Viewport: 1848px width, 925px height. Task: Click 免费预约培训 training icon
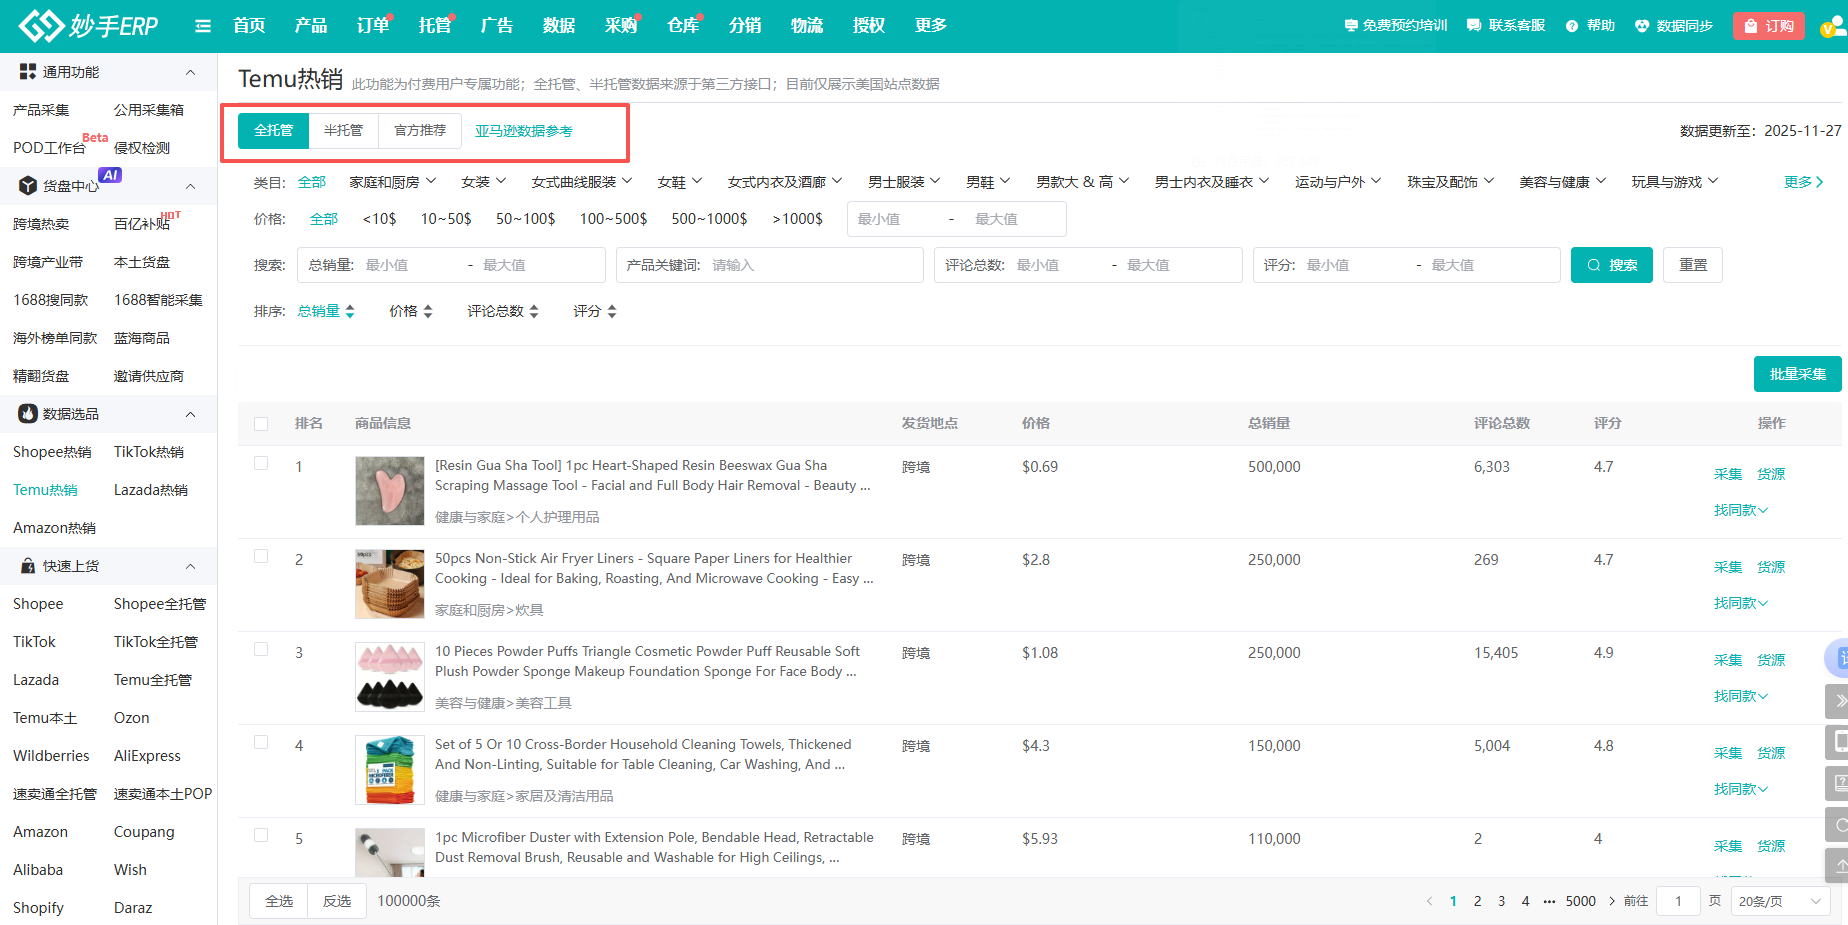click(x=1351, y=26)
